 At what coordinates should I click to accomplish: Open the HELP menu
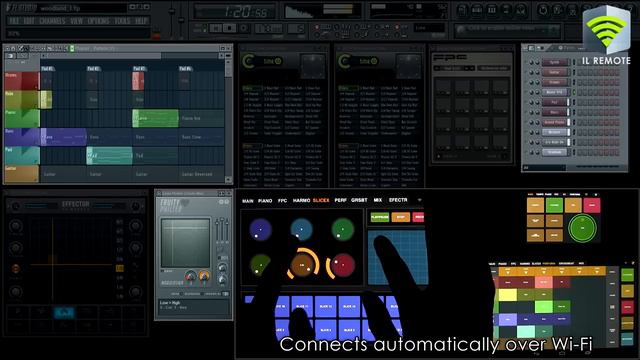pyautogui.click(x=141, y=21)
